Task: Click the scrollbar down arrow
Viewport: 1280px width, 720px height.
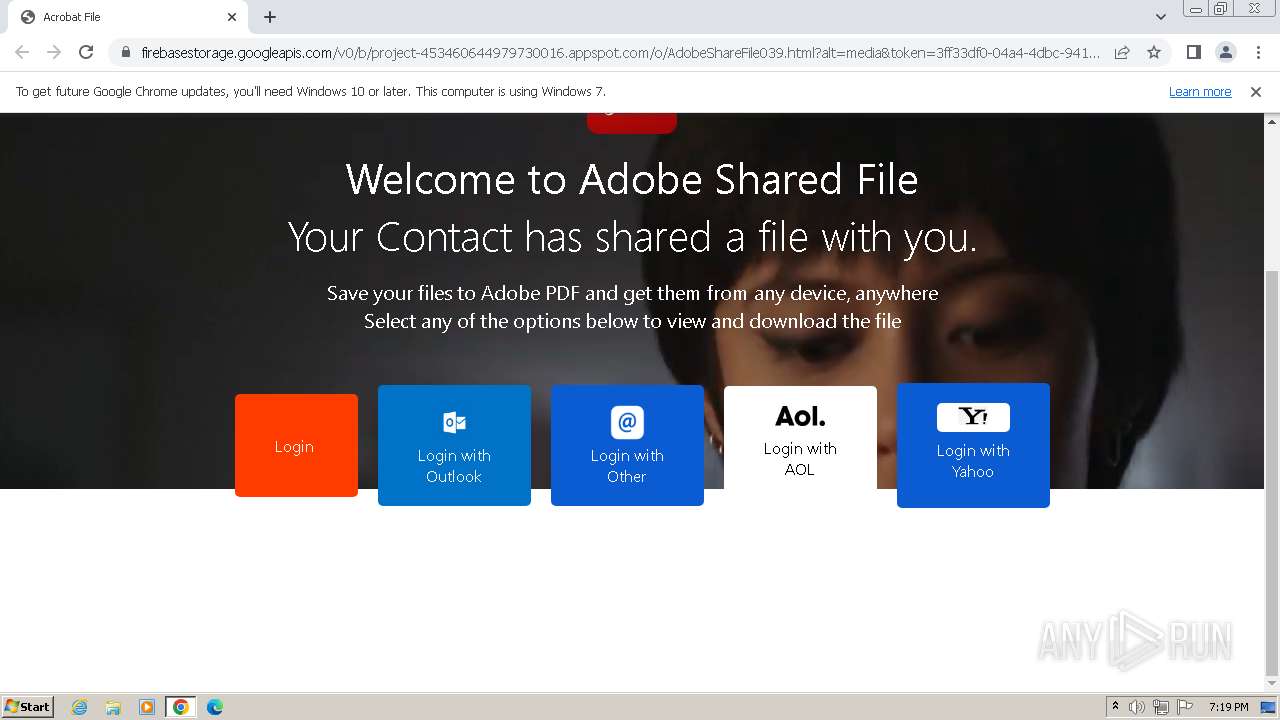Action: (1272, 684)
